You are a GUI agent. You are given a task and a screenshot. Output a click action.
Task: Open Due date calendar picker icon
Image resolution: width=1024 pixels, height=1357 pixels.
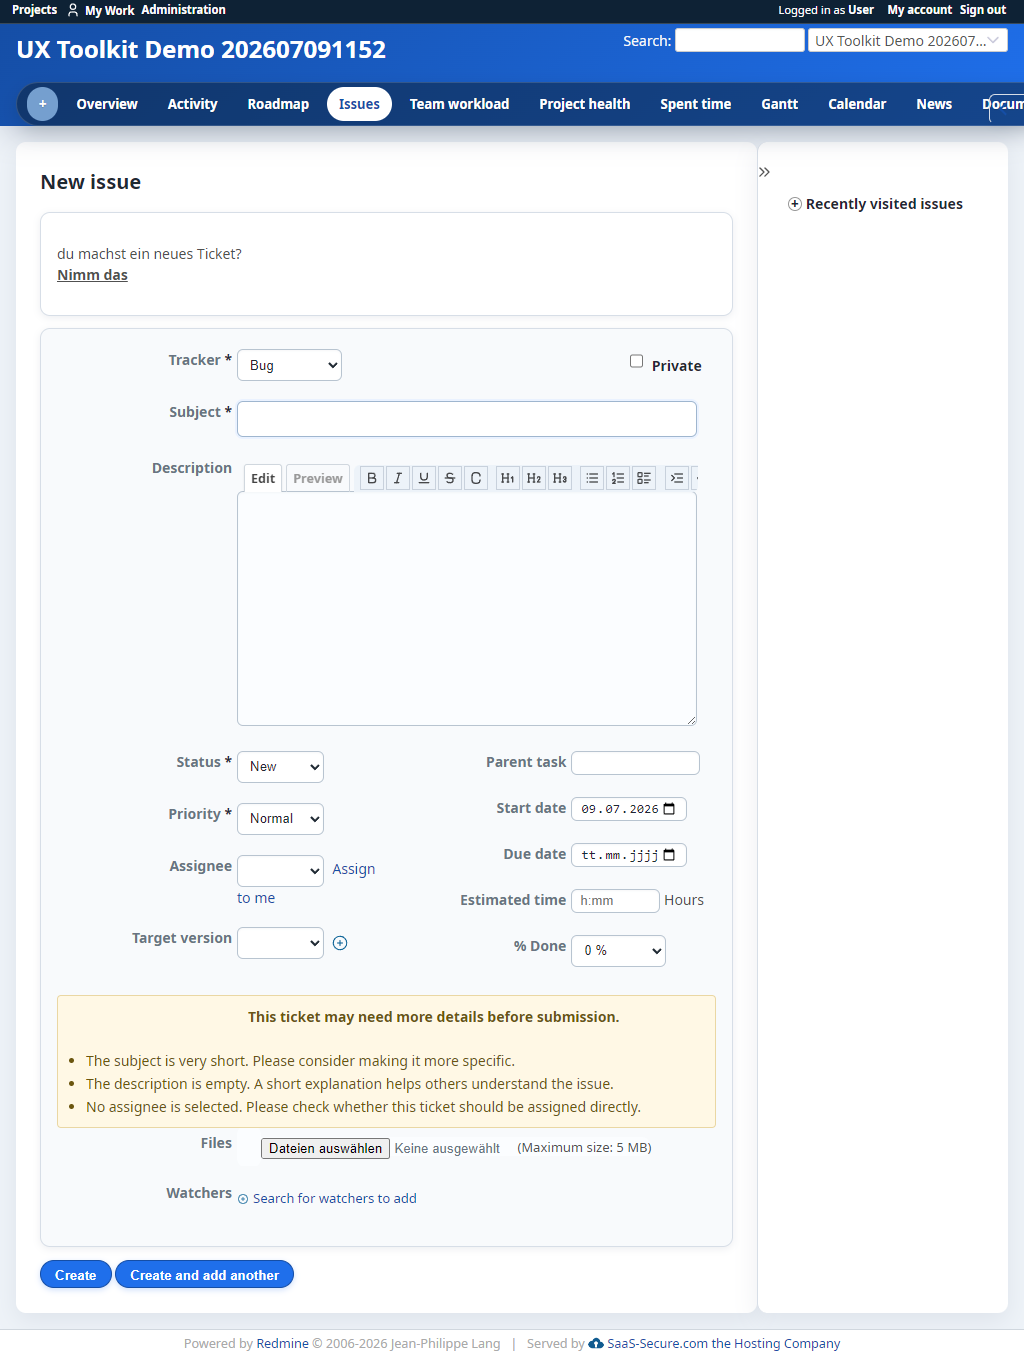coord(669,855)
